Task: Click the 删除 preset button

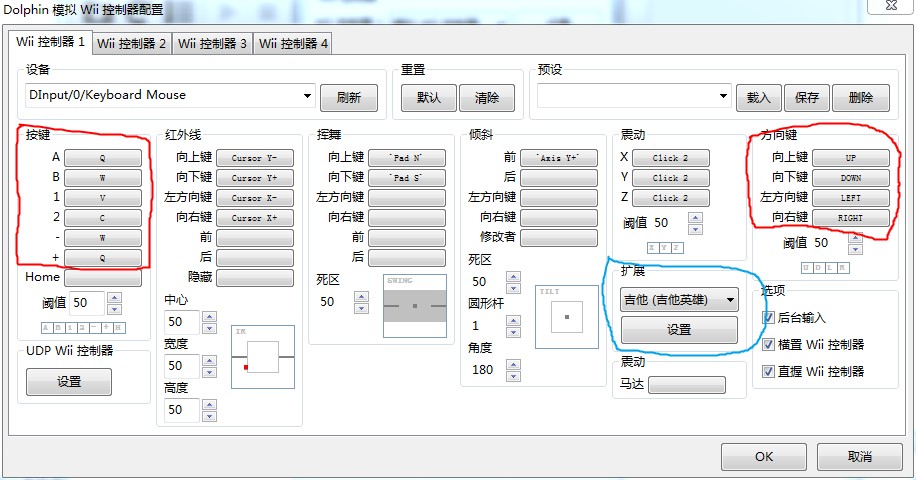Action: (861, 98)
